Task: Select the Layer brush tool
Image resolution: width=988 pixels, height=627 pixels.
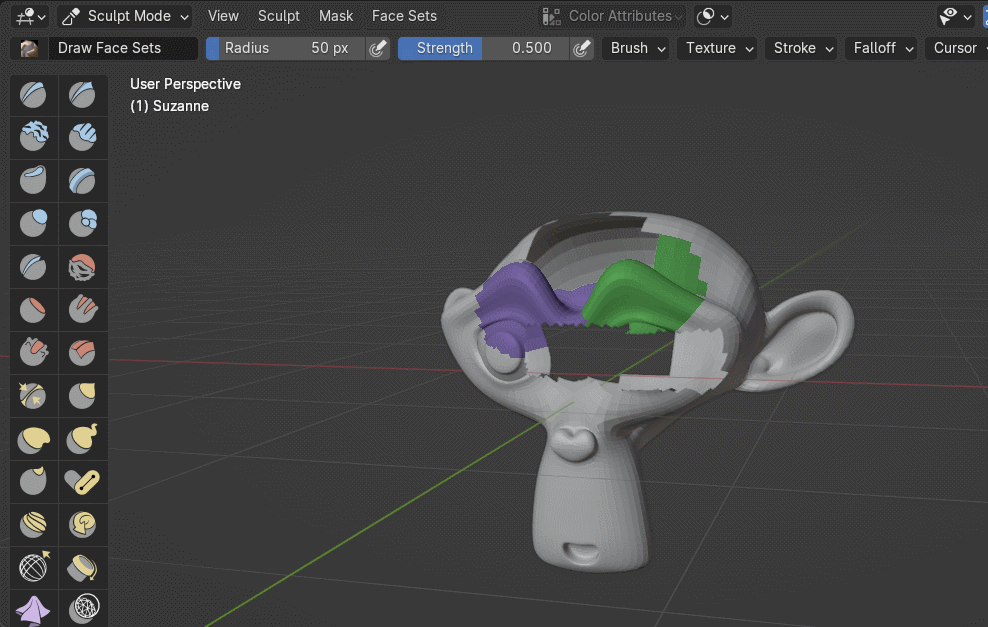Action: pos(83,180)
